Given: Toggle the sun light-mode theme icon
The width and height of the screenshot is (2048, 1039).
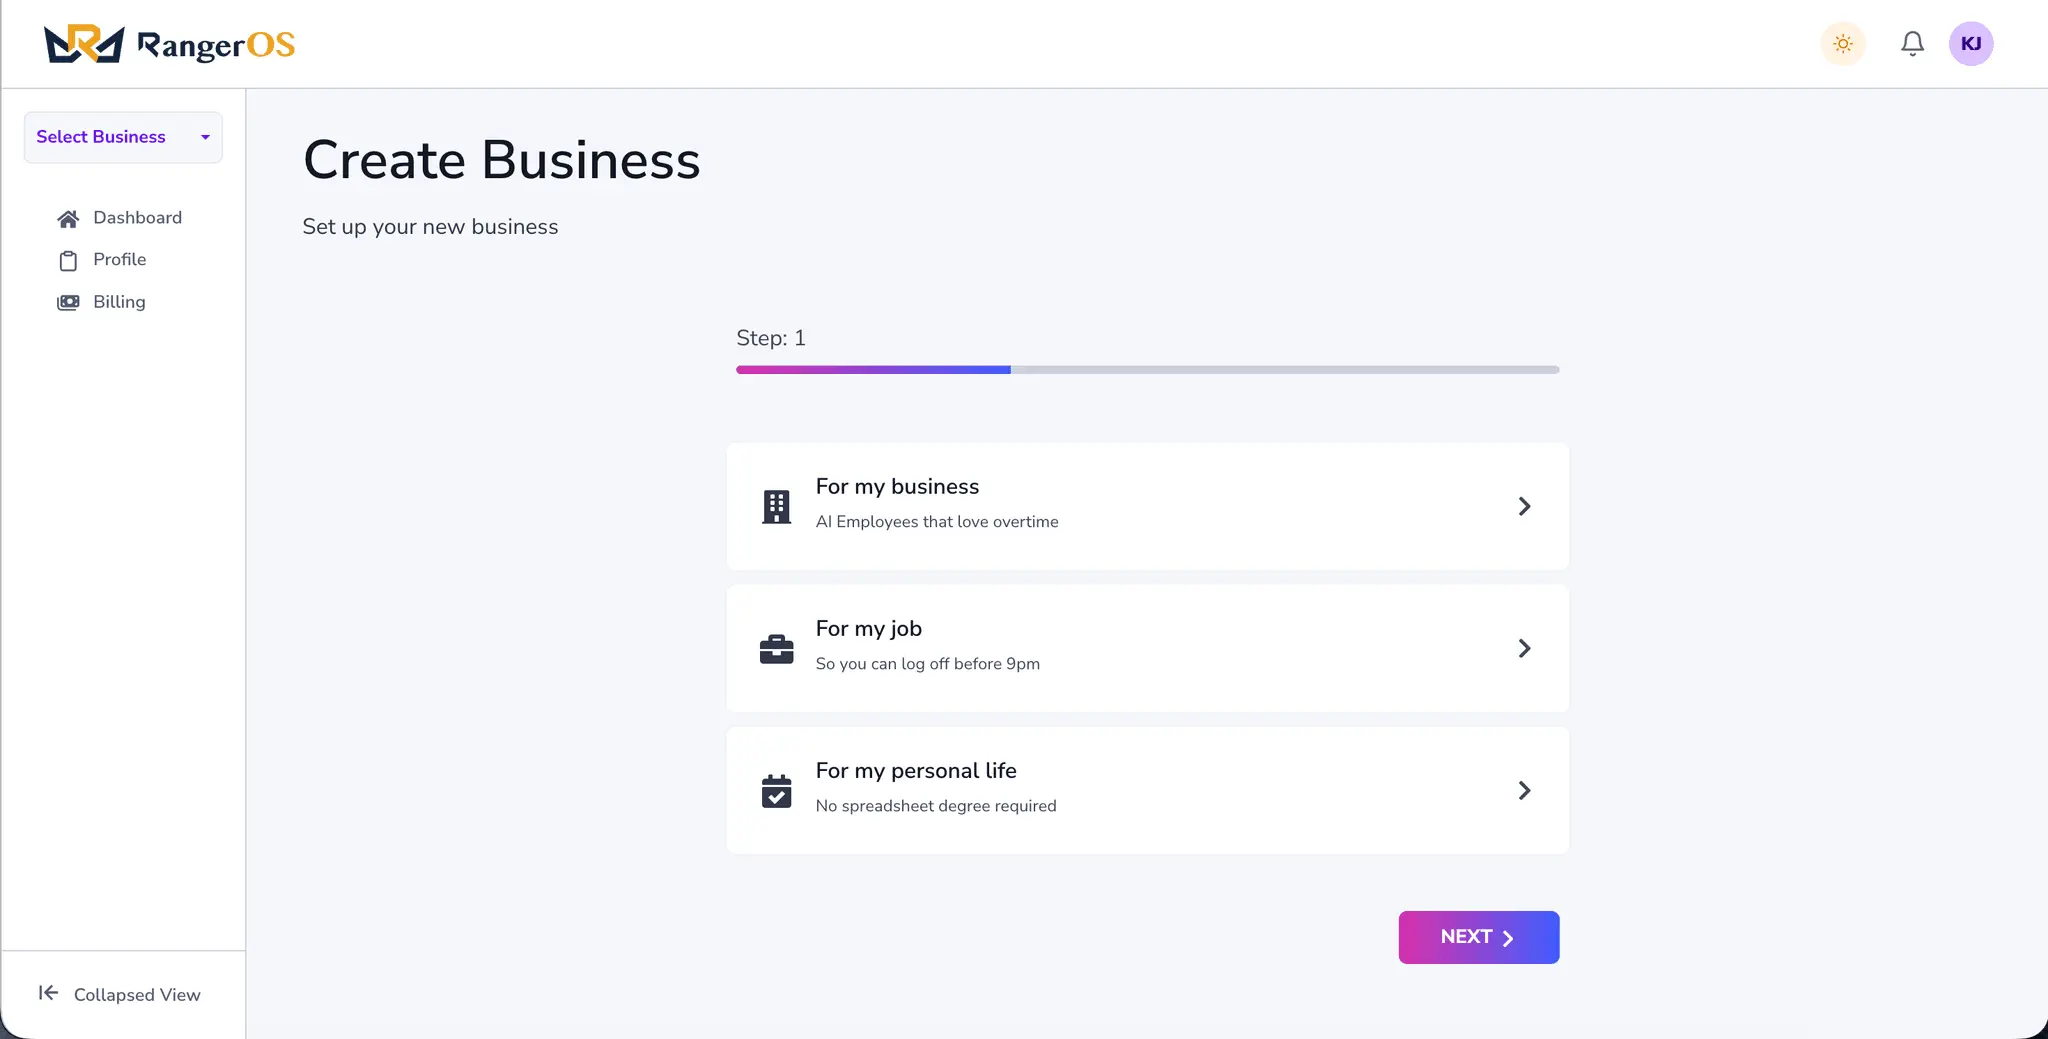Looking at the screenshot, I should [x=1843, y=44].
